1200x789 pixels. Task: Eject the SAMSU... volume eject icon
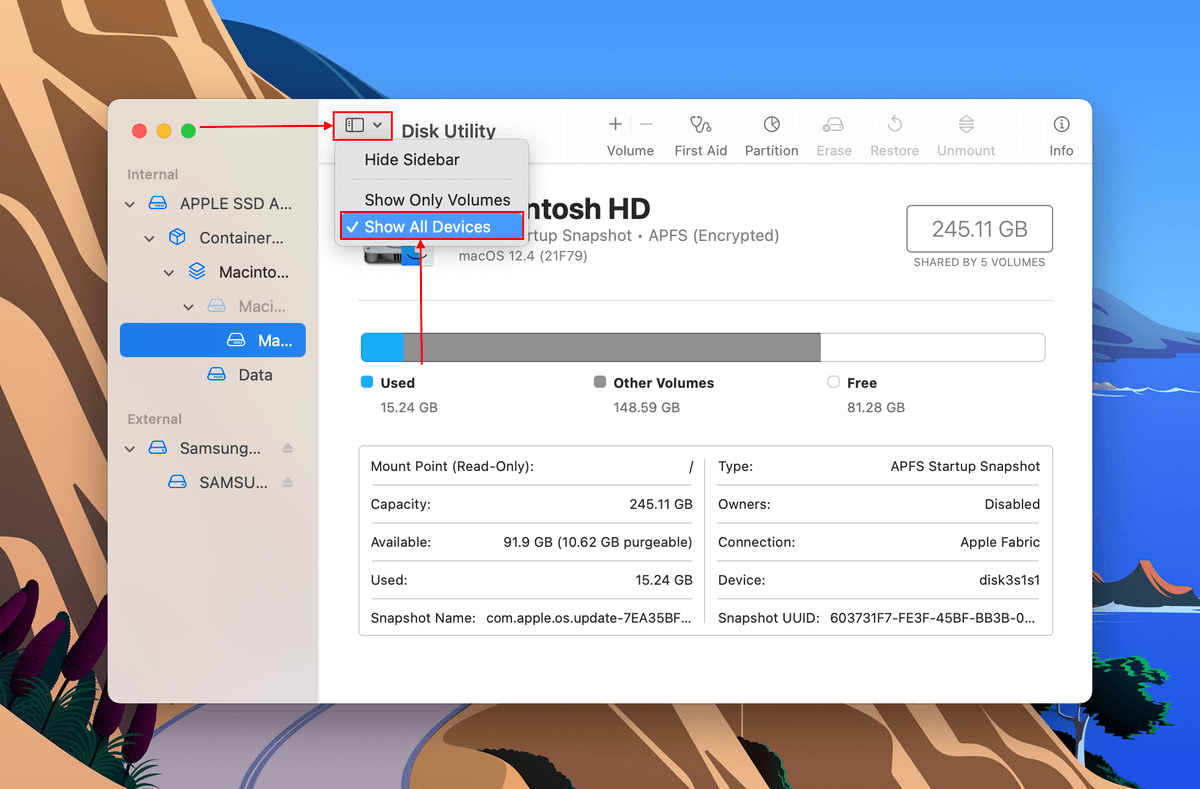coord(288,482)
